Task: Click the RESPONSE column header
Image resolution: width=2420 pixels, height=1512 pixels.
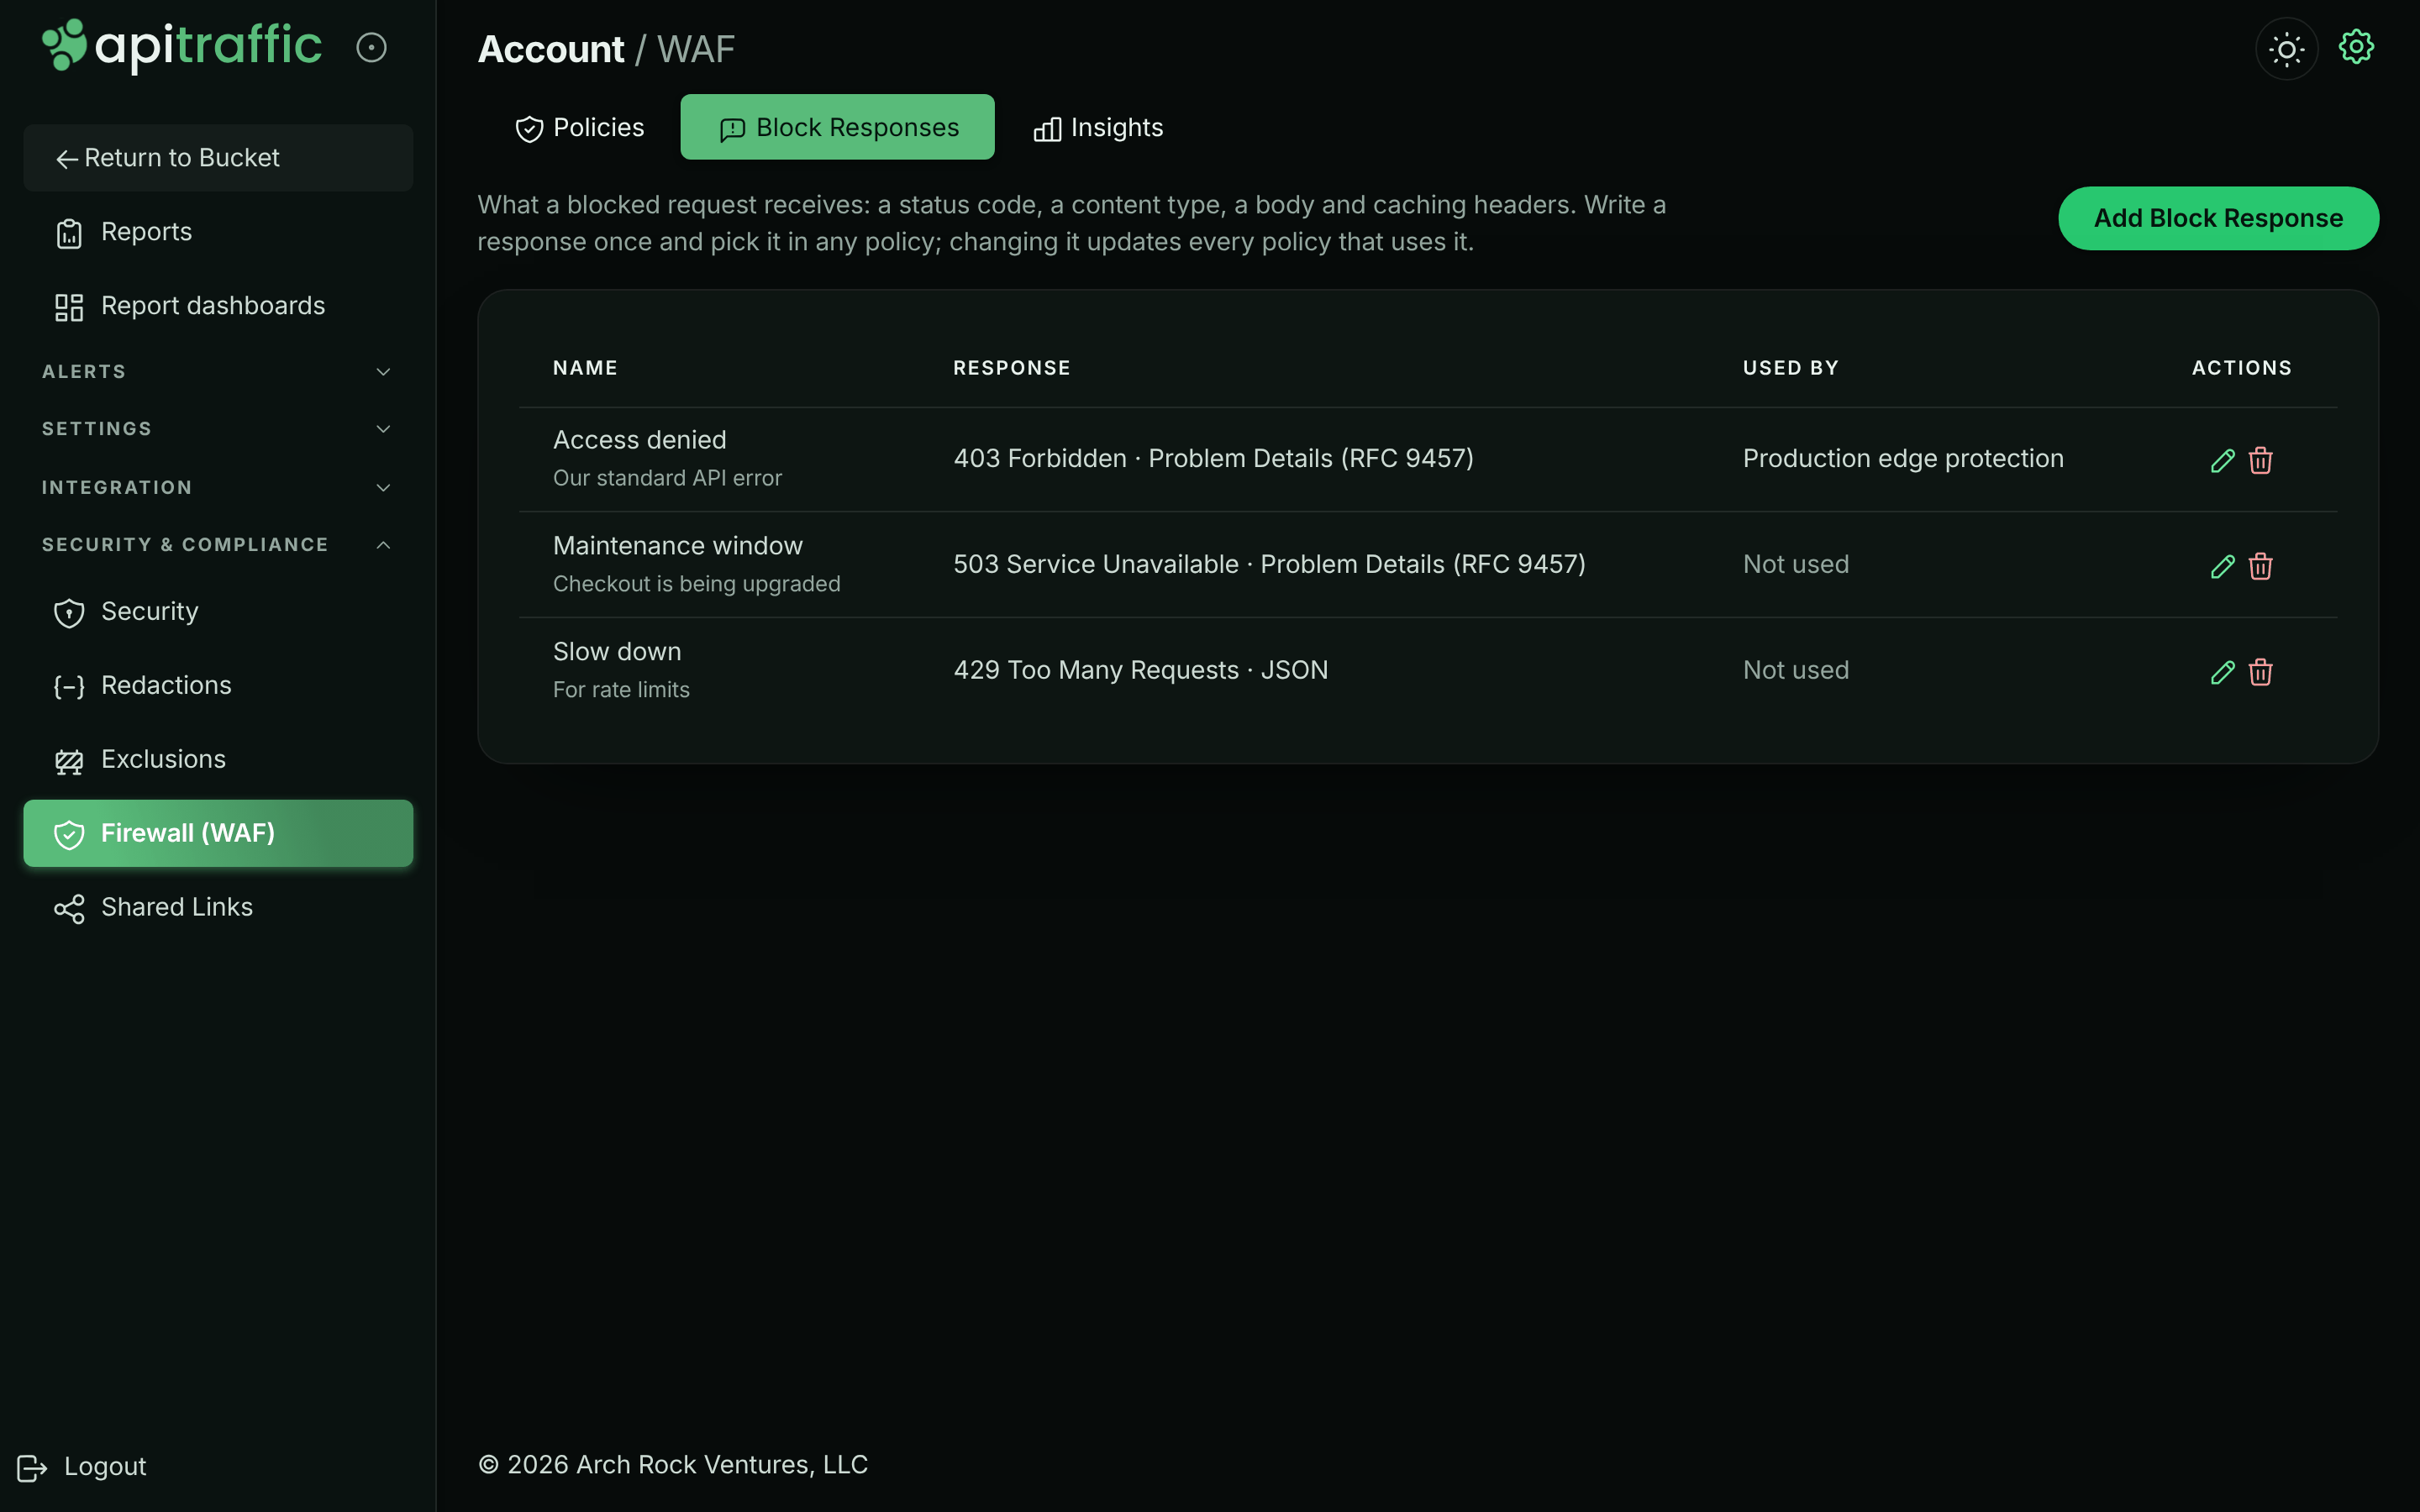Action: tap(1012, 368)
